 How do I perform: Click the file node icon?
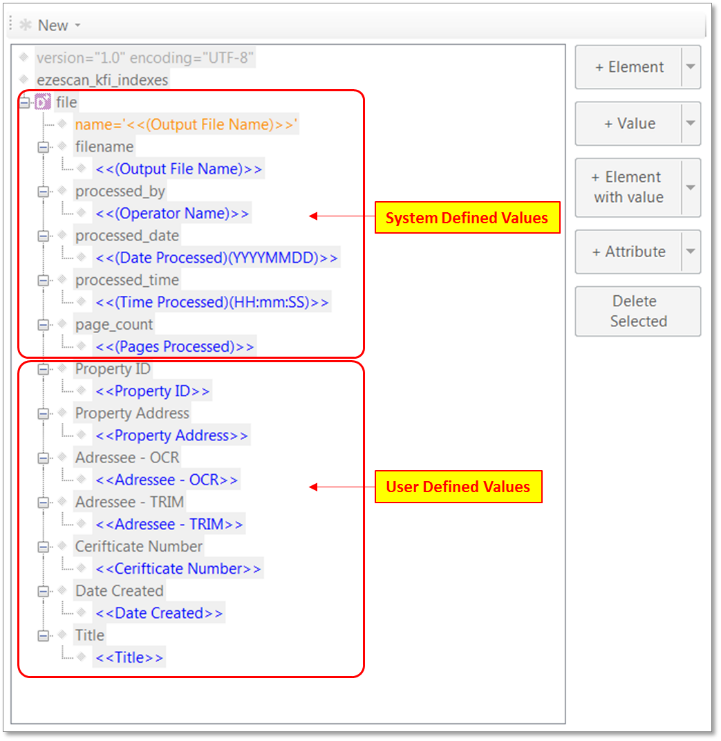(42, 102)
